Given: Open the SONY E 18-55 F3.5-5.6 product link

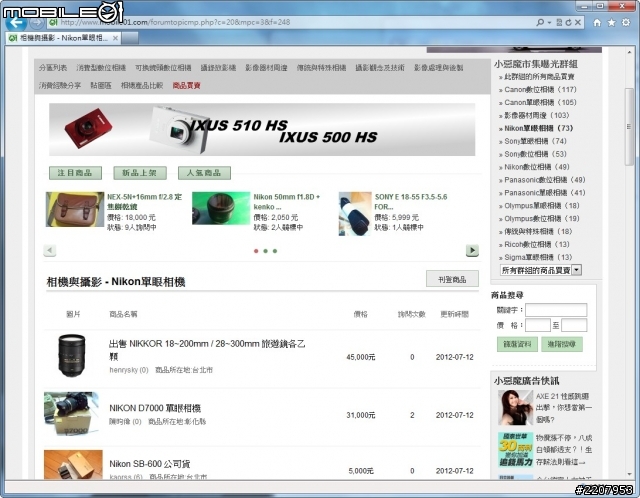Looking at the screenshot, I should click(x=411, y=202).
